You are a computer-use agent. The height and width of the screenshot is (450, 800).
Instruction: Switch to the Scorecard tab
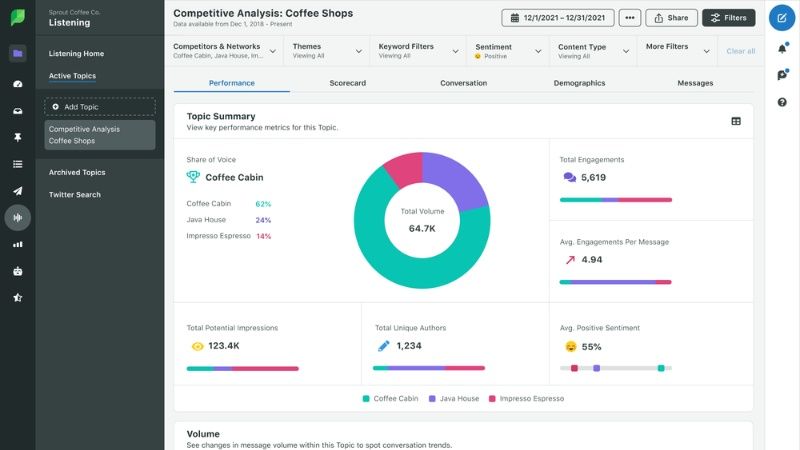tap(347, 83)
